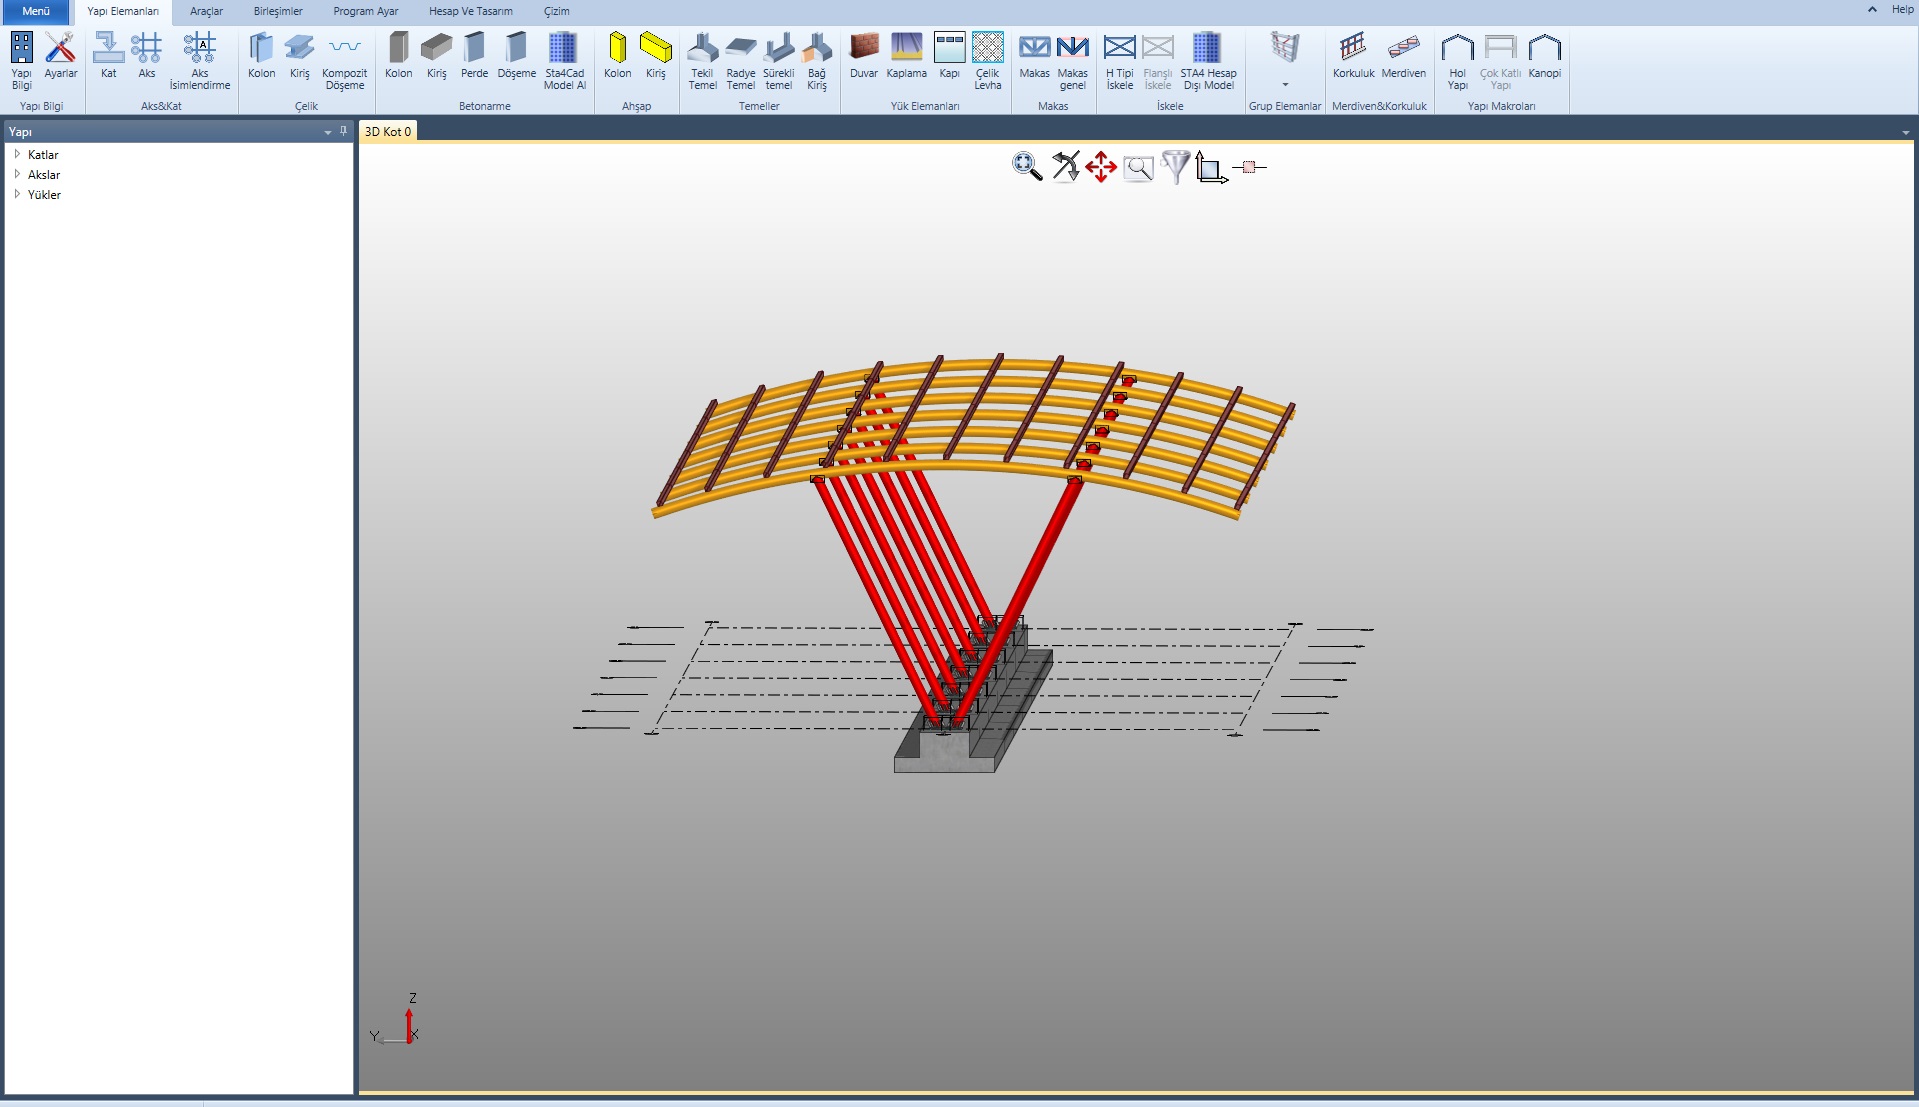Expand the Yükler tree node

coord(17,194)
